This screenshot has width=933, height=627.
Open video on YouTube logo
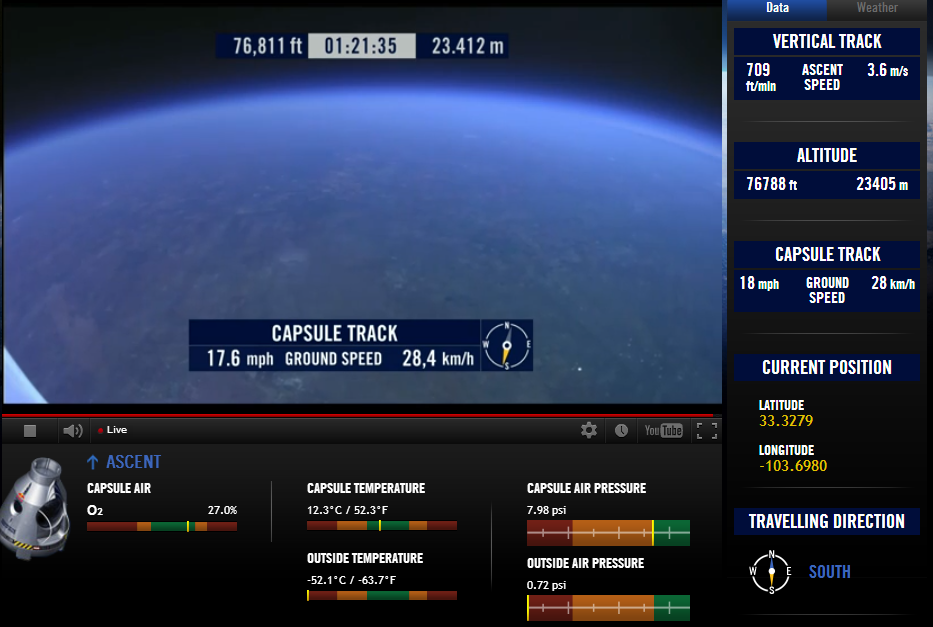(663, 430)
